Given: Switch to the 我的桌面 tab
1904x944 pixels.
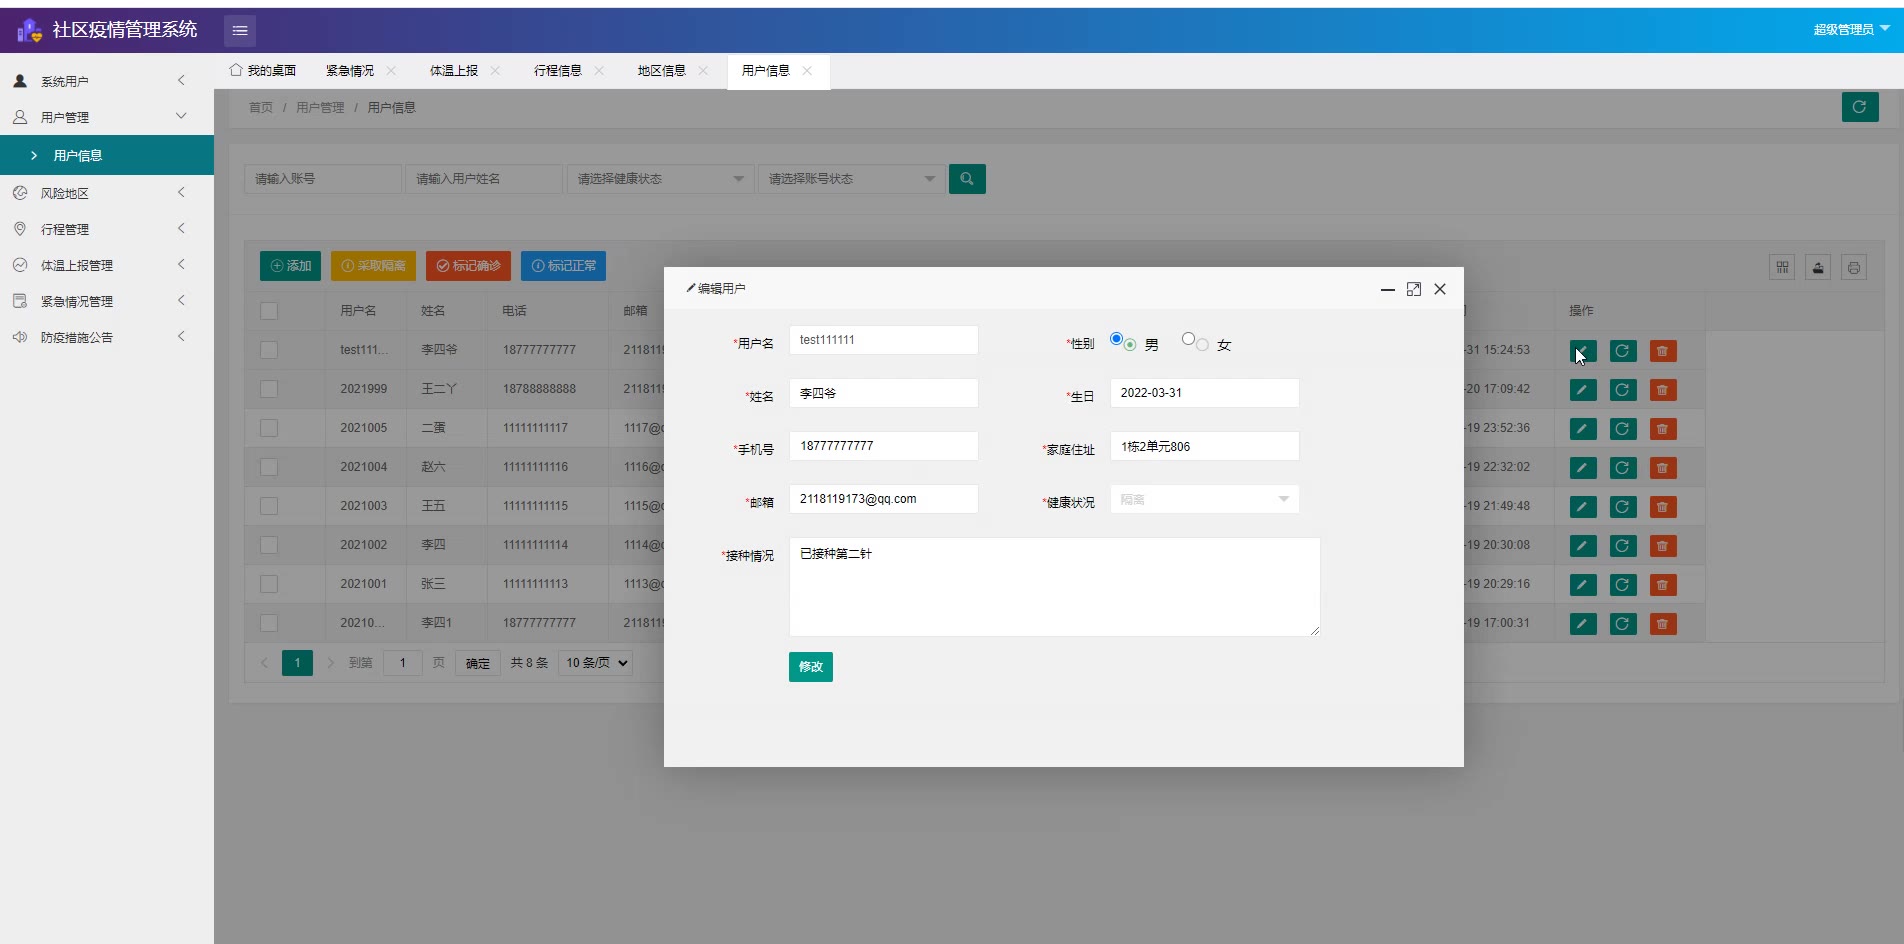Looking at the screenshot, I should click(x=263, y=71).
